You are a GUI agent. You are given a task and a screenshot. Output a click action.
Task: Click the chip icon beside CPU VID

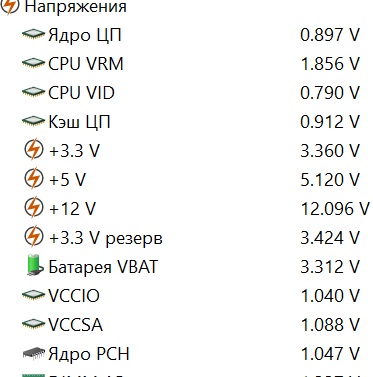click(33, 92)
